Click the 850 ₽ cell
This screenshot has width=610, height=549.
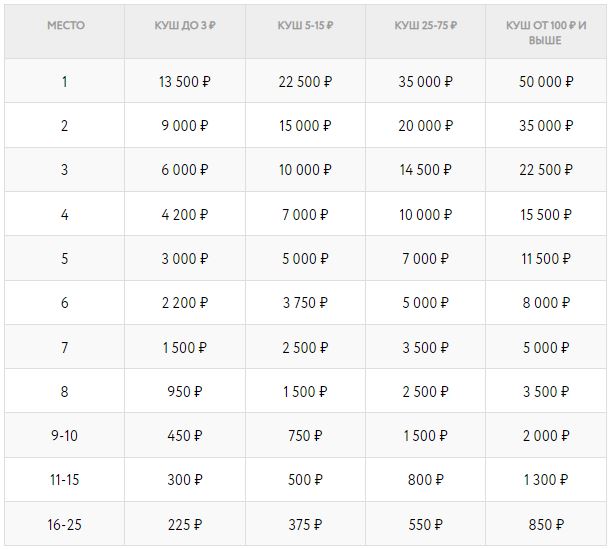(x=546, y=524)
